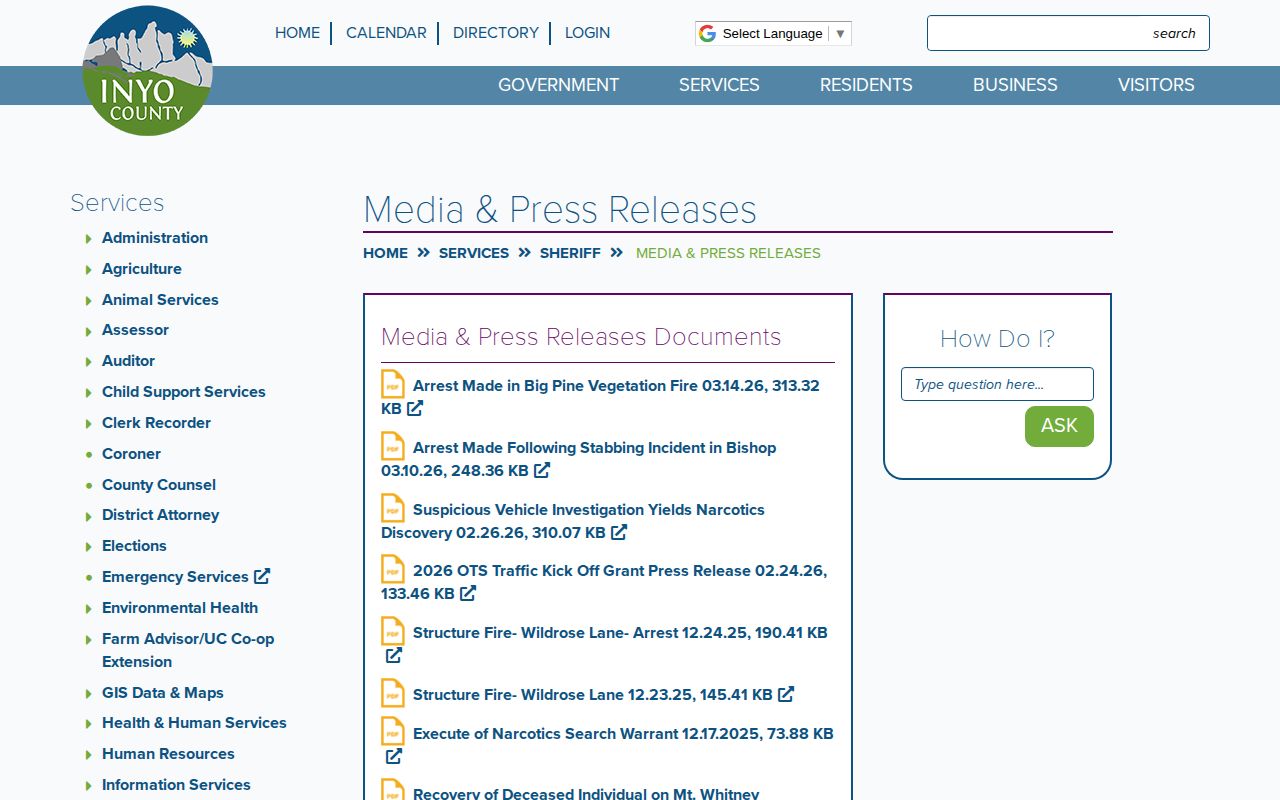Open PDF icon for Wildrose Lane Arrest 12.24.25
The width and height of the screenshot is (1280, 800).
pyautogui.click(x=393, y=632)
